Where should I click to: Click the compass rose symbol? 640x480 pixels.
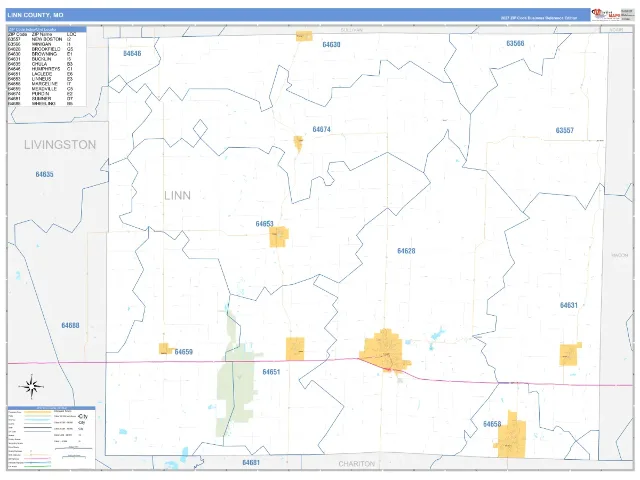(31, 386)
